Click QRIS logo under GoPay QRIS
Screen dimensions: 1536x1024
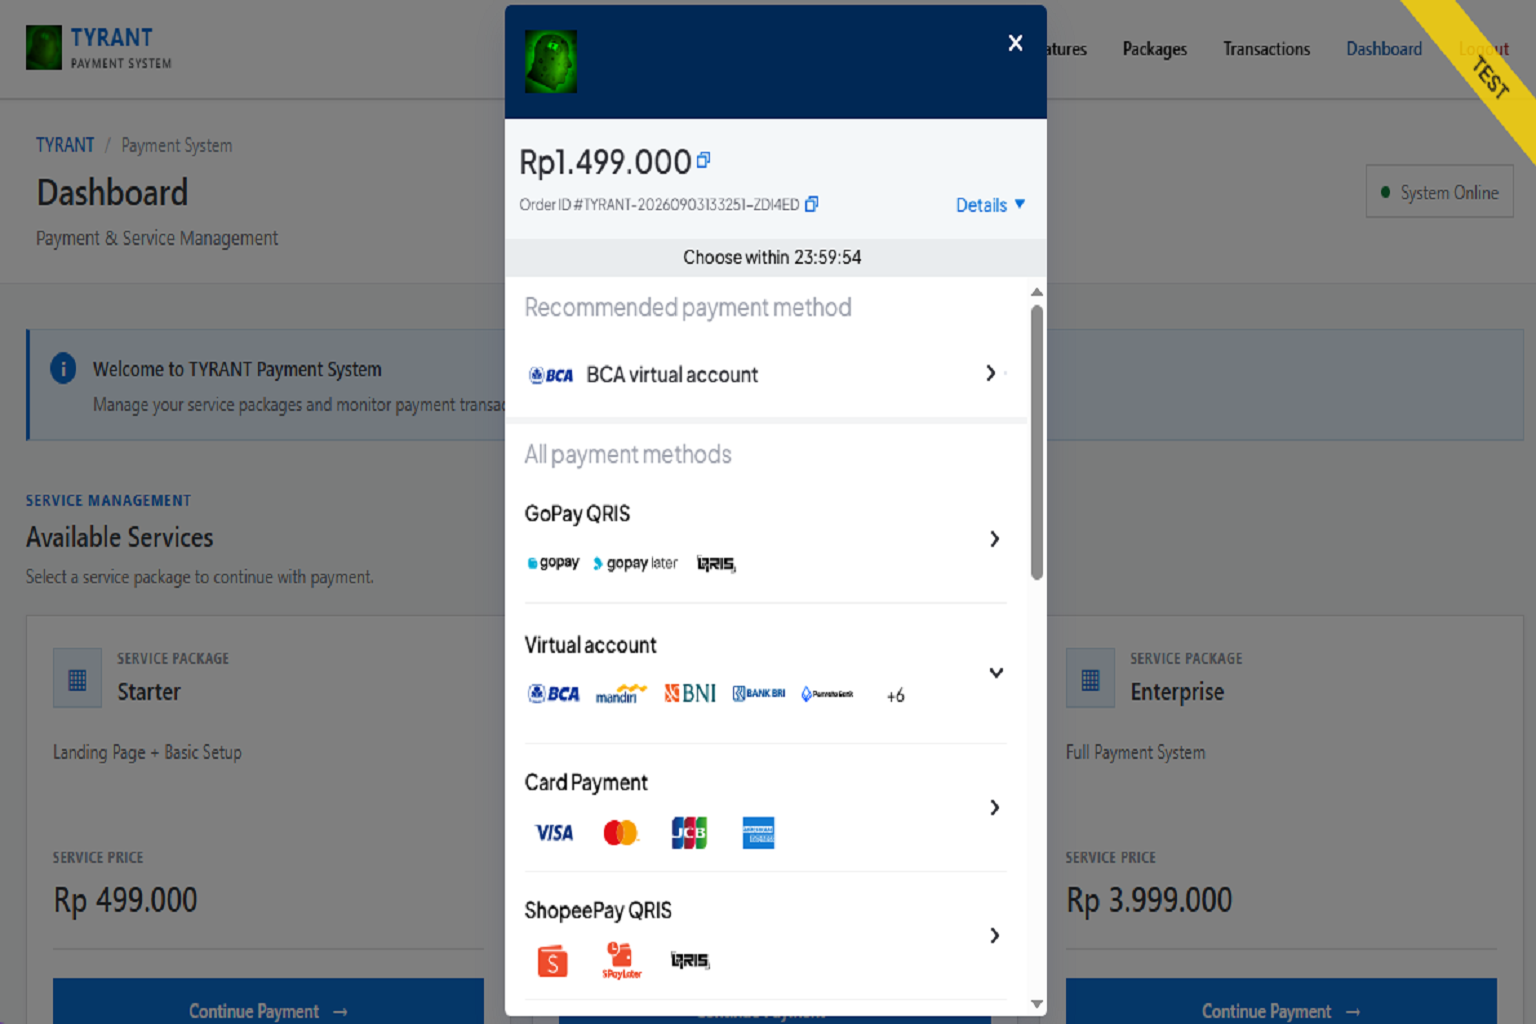716,564
